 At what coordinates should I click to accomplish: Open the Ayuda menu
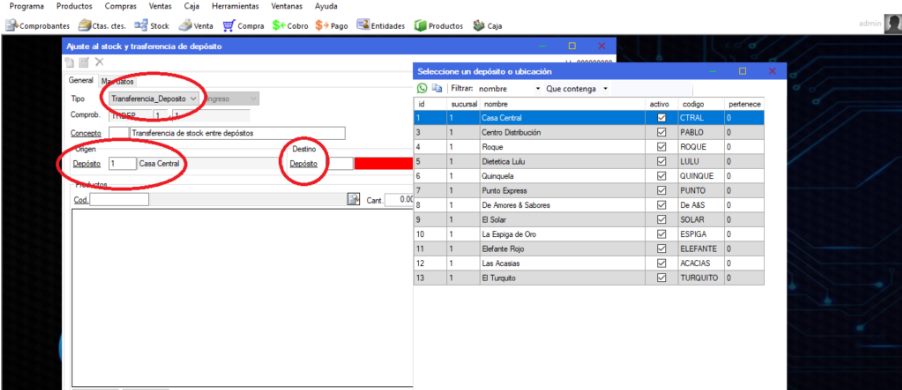[x=326, y=6]
